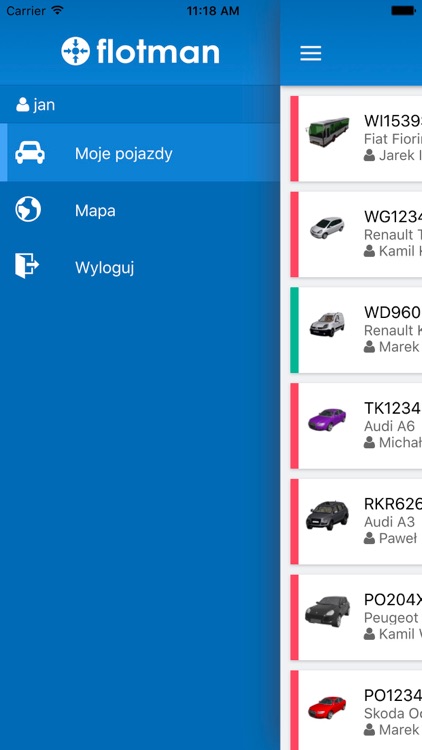Click the car icon beside Moje pojazdy
The image size is (422, 750).
click(30, 153)
